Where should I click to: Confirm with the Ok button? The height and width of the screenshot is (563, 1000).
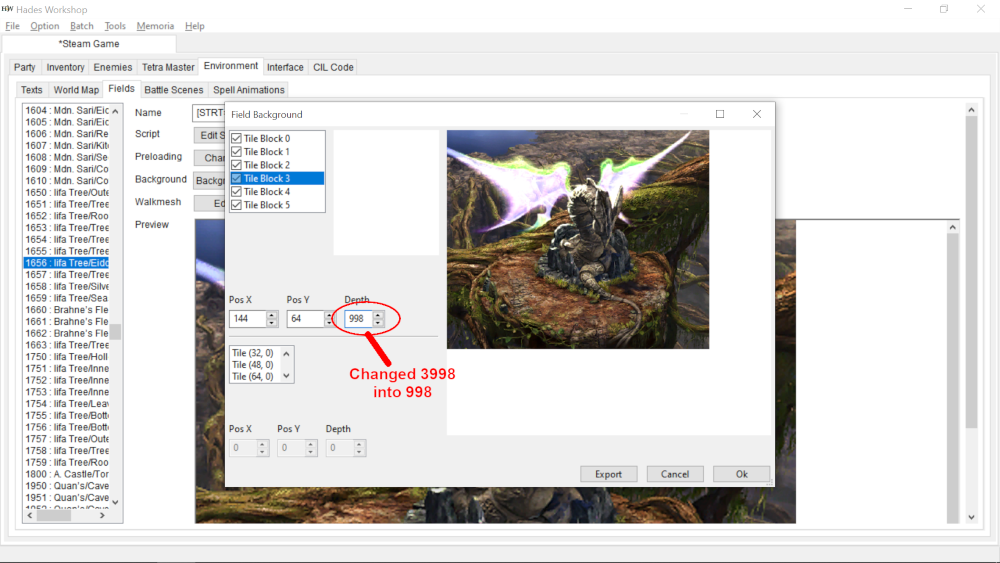click(741, 474)
